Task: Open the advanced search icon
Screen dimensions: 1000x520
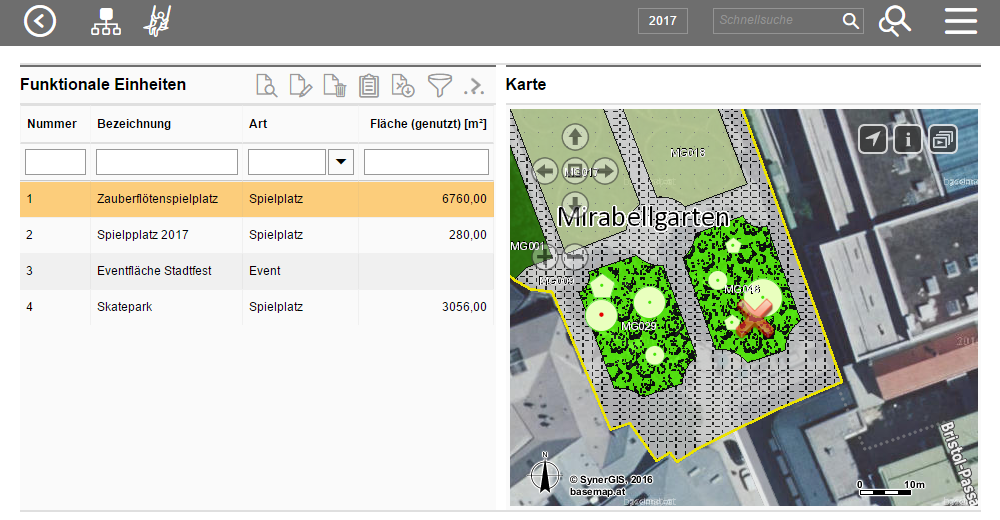Action: pyautogui.click(x=895, y=21)
